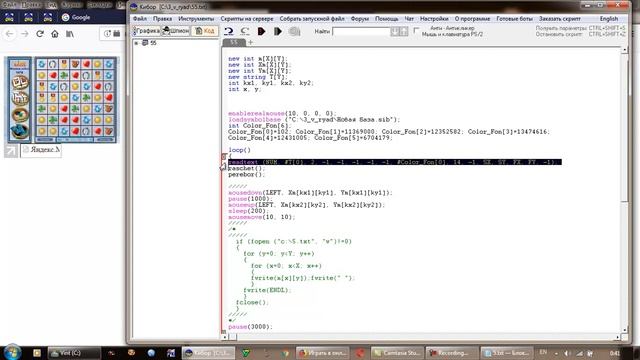Image resolution: width=640 pixels, height=360 pixels.
Task: Click the nest button in game sidebar
Action: click(x=19, y=115)
